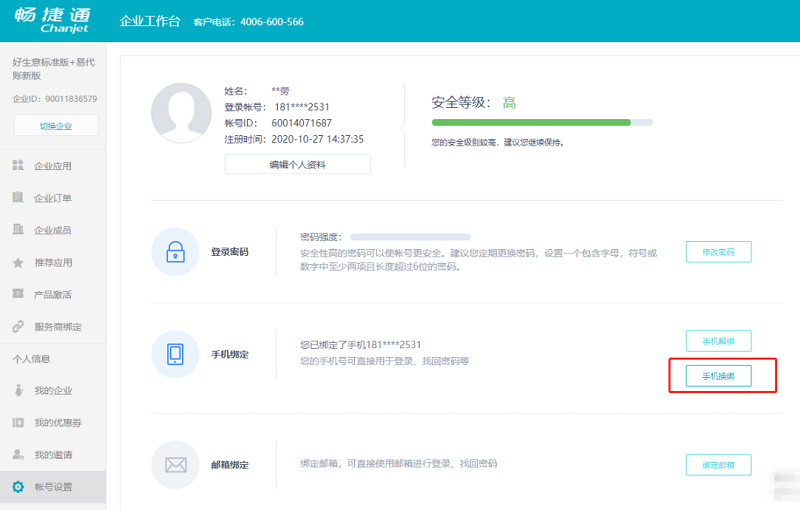The width and height of the screenshot is (800, 510).
Task: Open 我的优惠券 in the sidebar
Action: [x=53, y=422]
